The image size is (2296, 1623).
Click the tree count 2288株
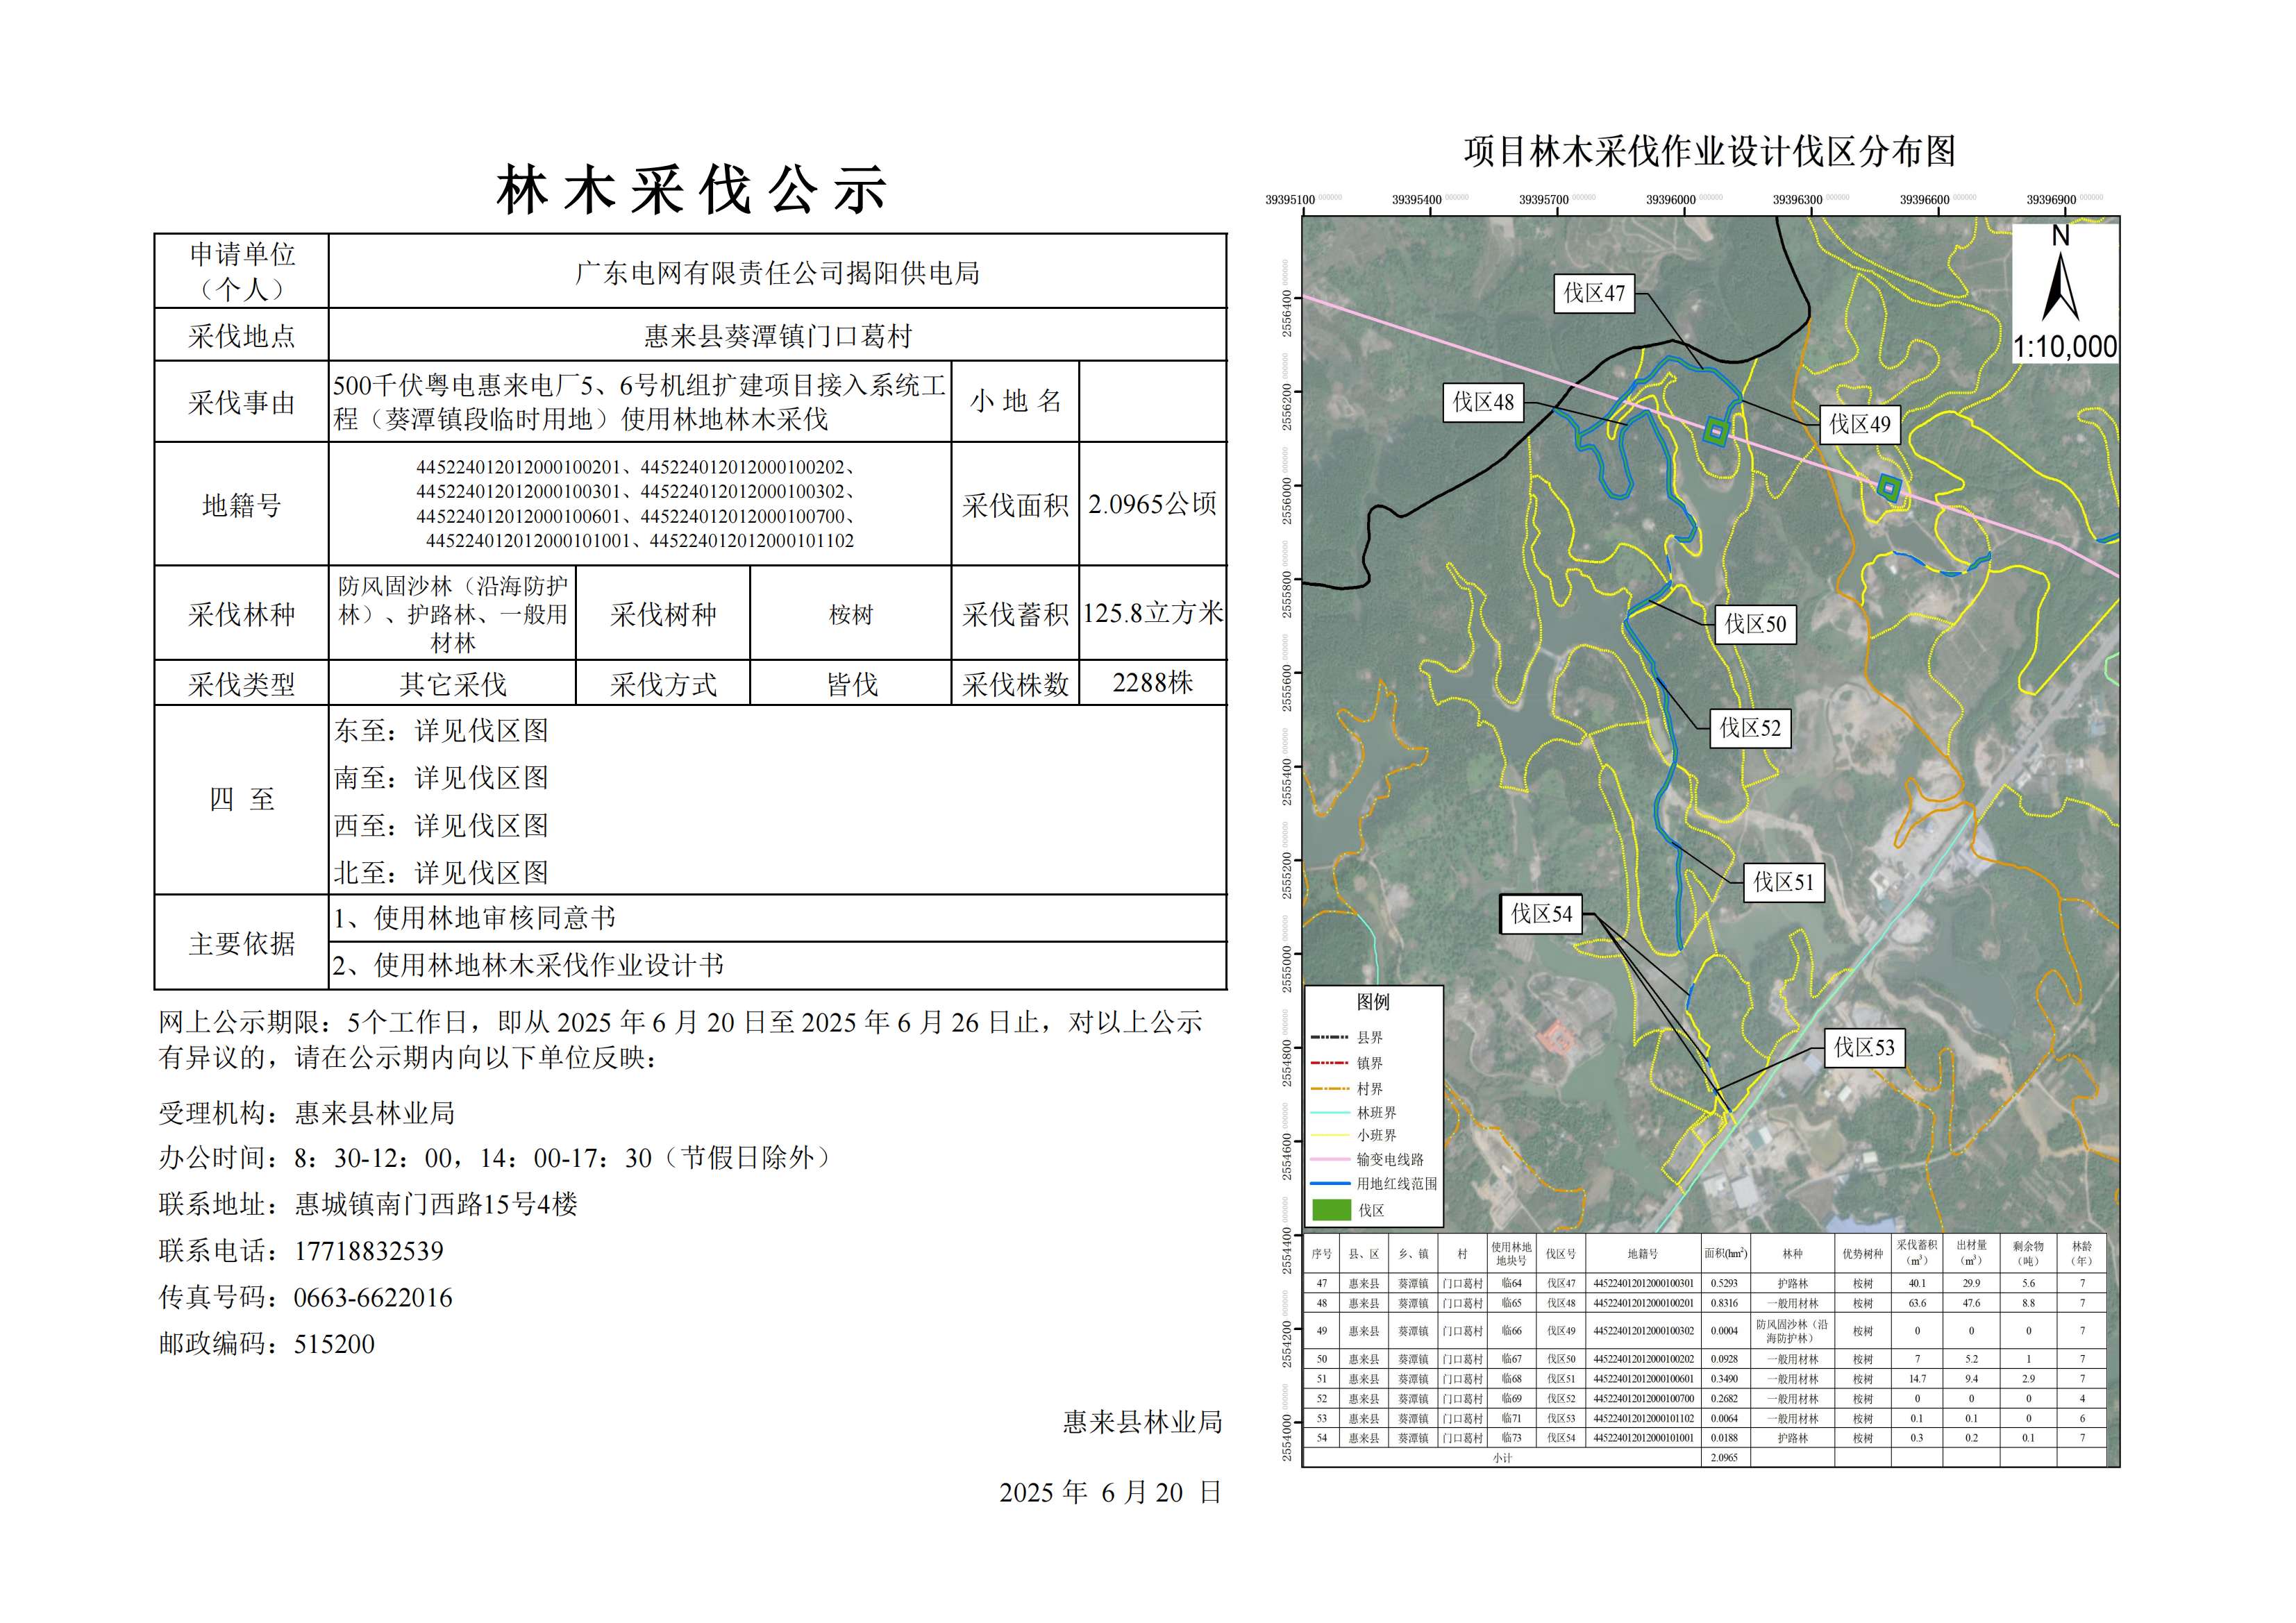pyautogui.click(x=1153, y=683)
